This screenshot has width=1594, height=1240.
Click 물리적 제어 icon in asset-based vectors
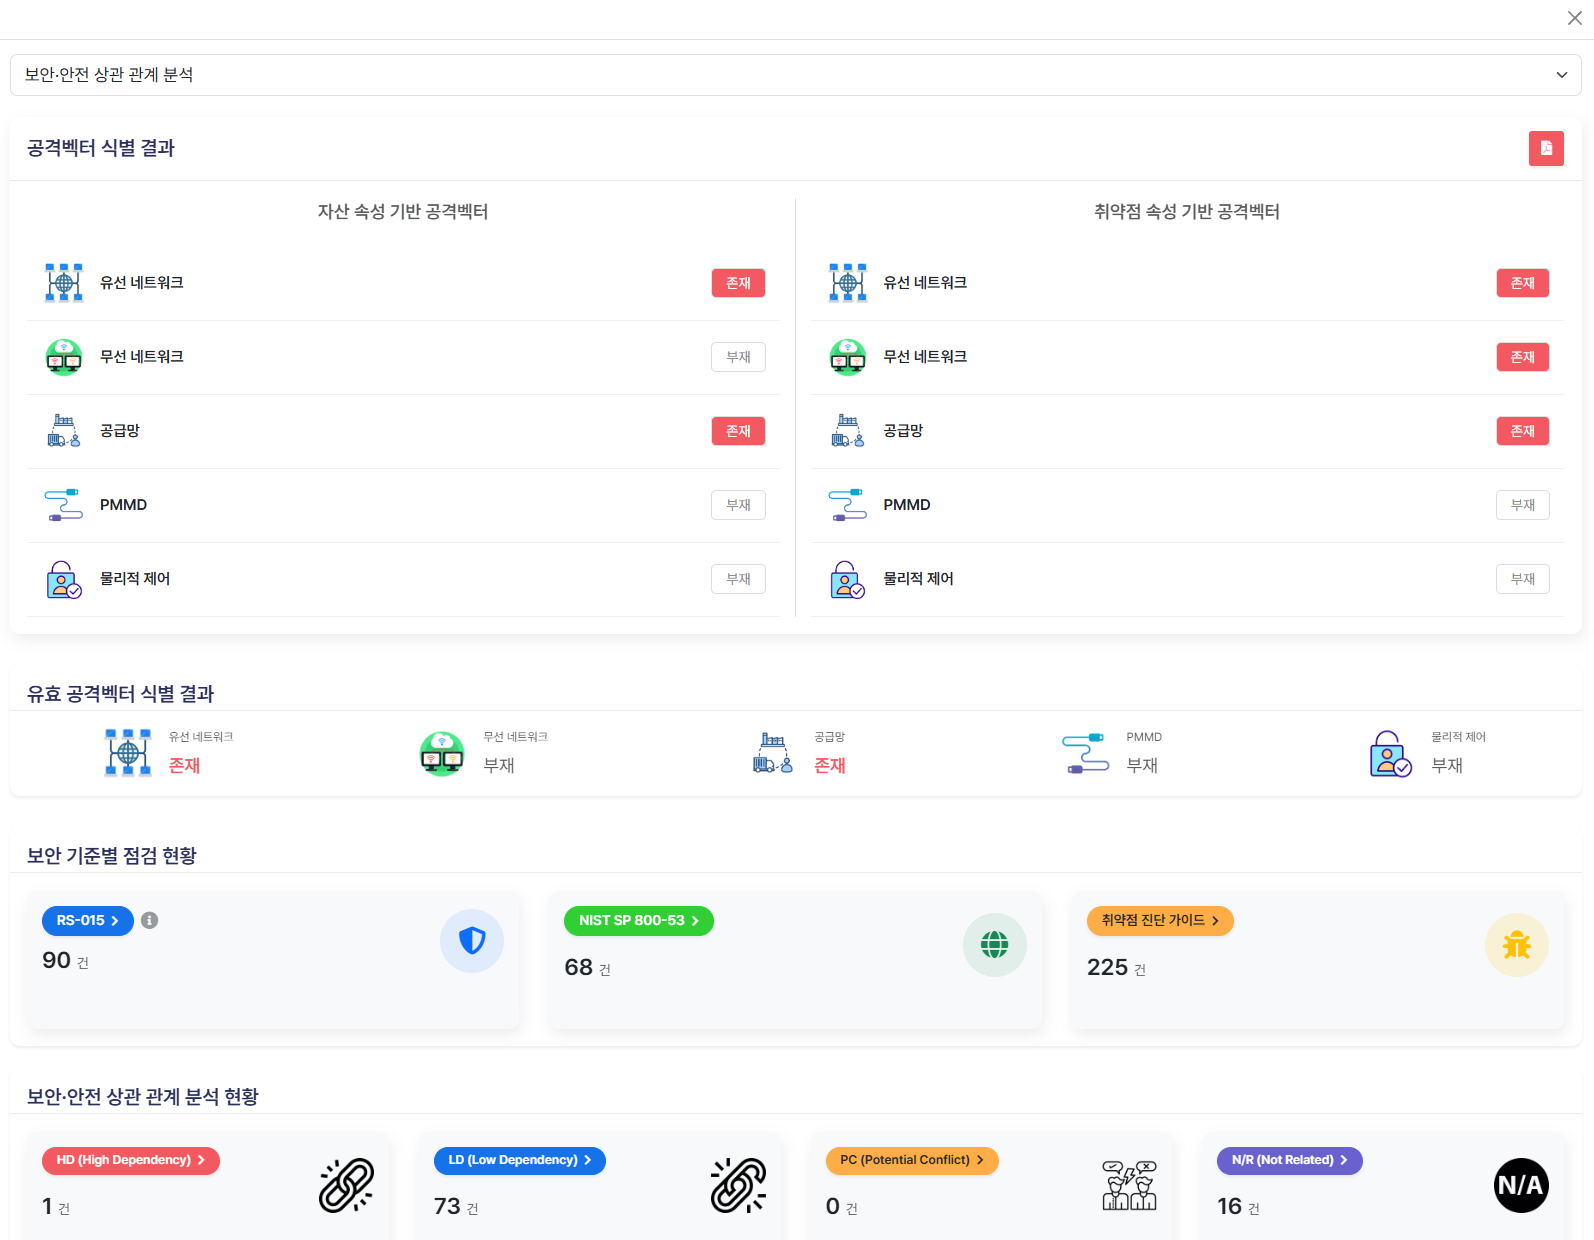point(64,579)
